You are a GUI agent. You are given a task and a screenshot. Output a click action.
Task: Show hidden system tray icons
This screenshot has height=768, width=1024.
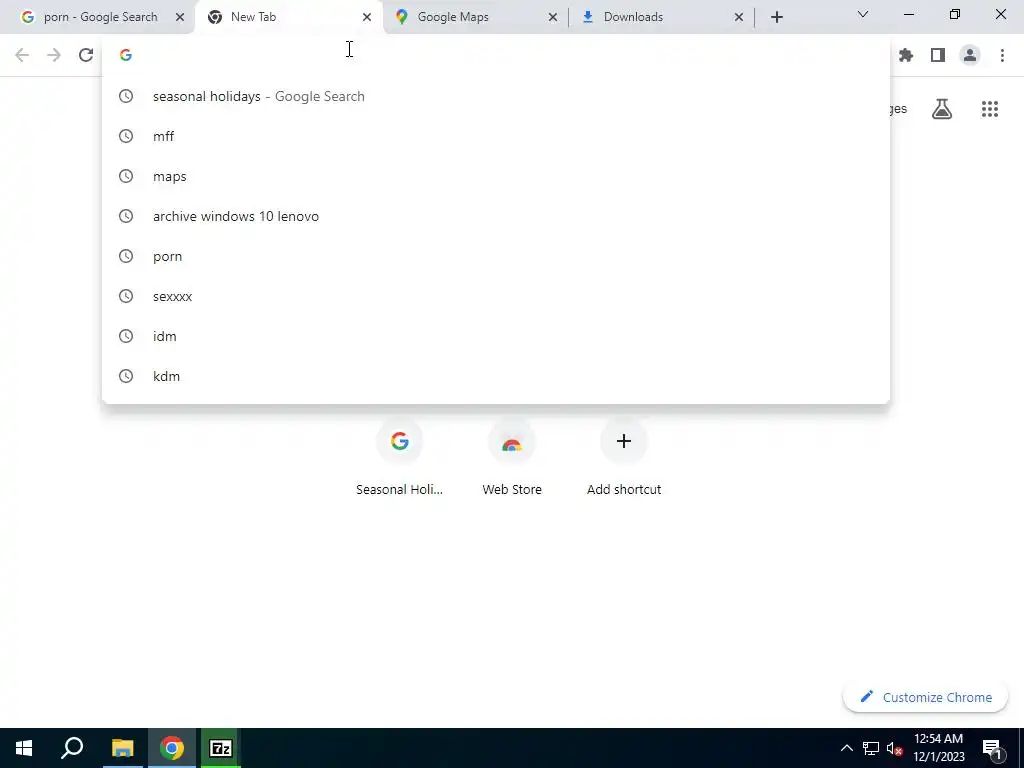(846, 748)
